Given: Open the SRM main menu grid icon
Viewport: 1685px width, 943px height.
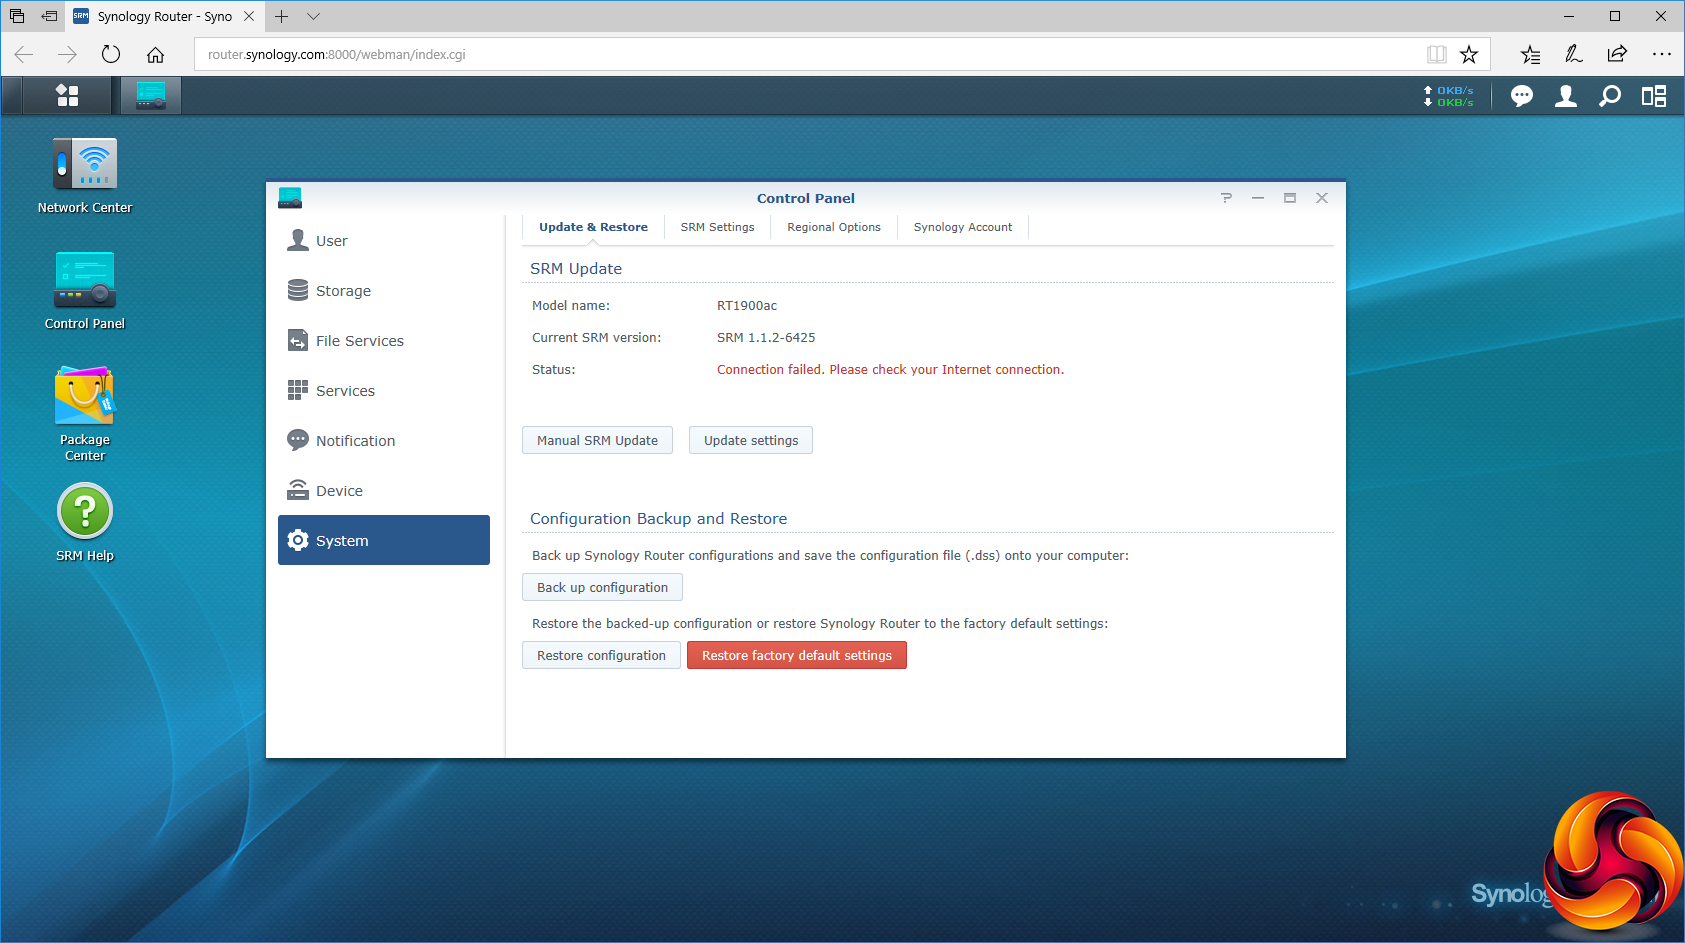Looking at the screenshot, I should coord(67,95).
